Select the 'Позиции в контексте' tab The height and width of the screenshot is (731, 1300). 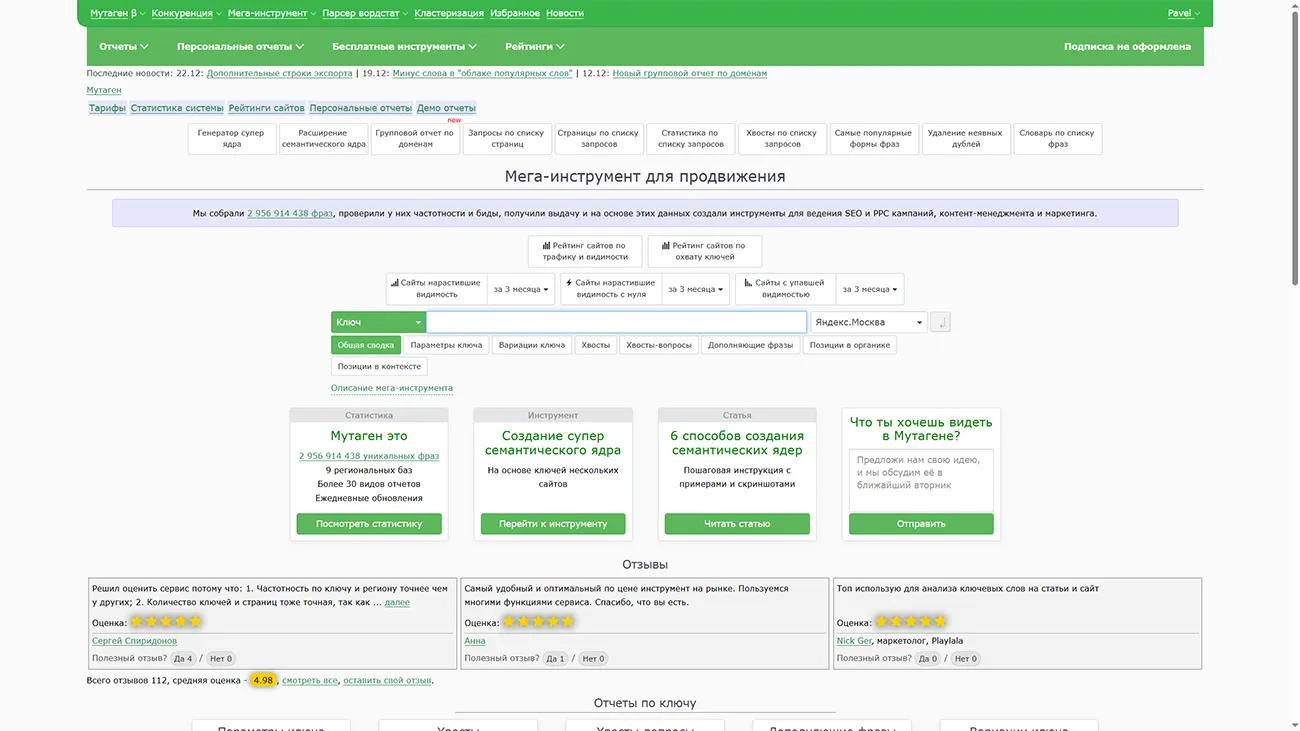(x=379, y=366)
